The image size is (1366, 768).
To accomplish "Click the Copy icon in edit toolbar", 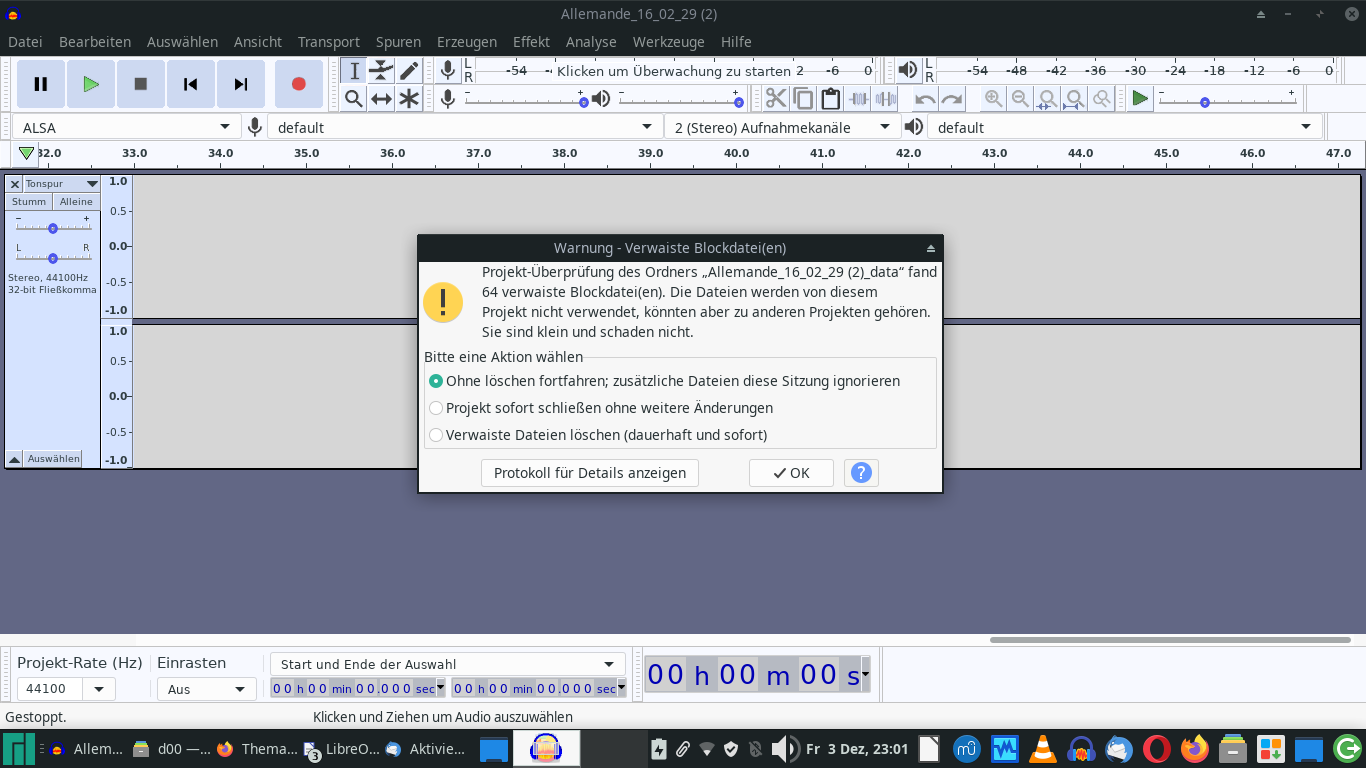I will click(x=803, y=98).
